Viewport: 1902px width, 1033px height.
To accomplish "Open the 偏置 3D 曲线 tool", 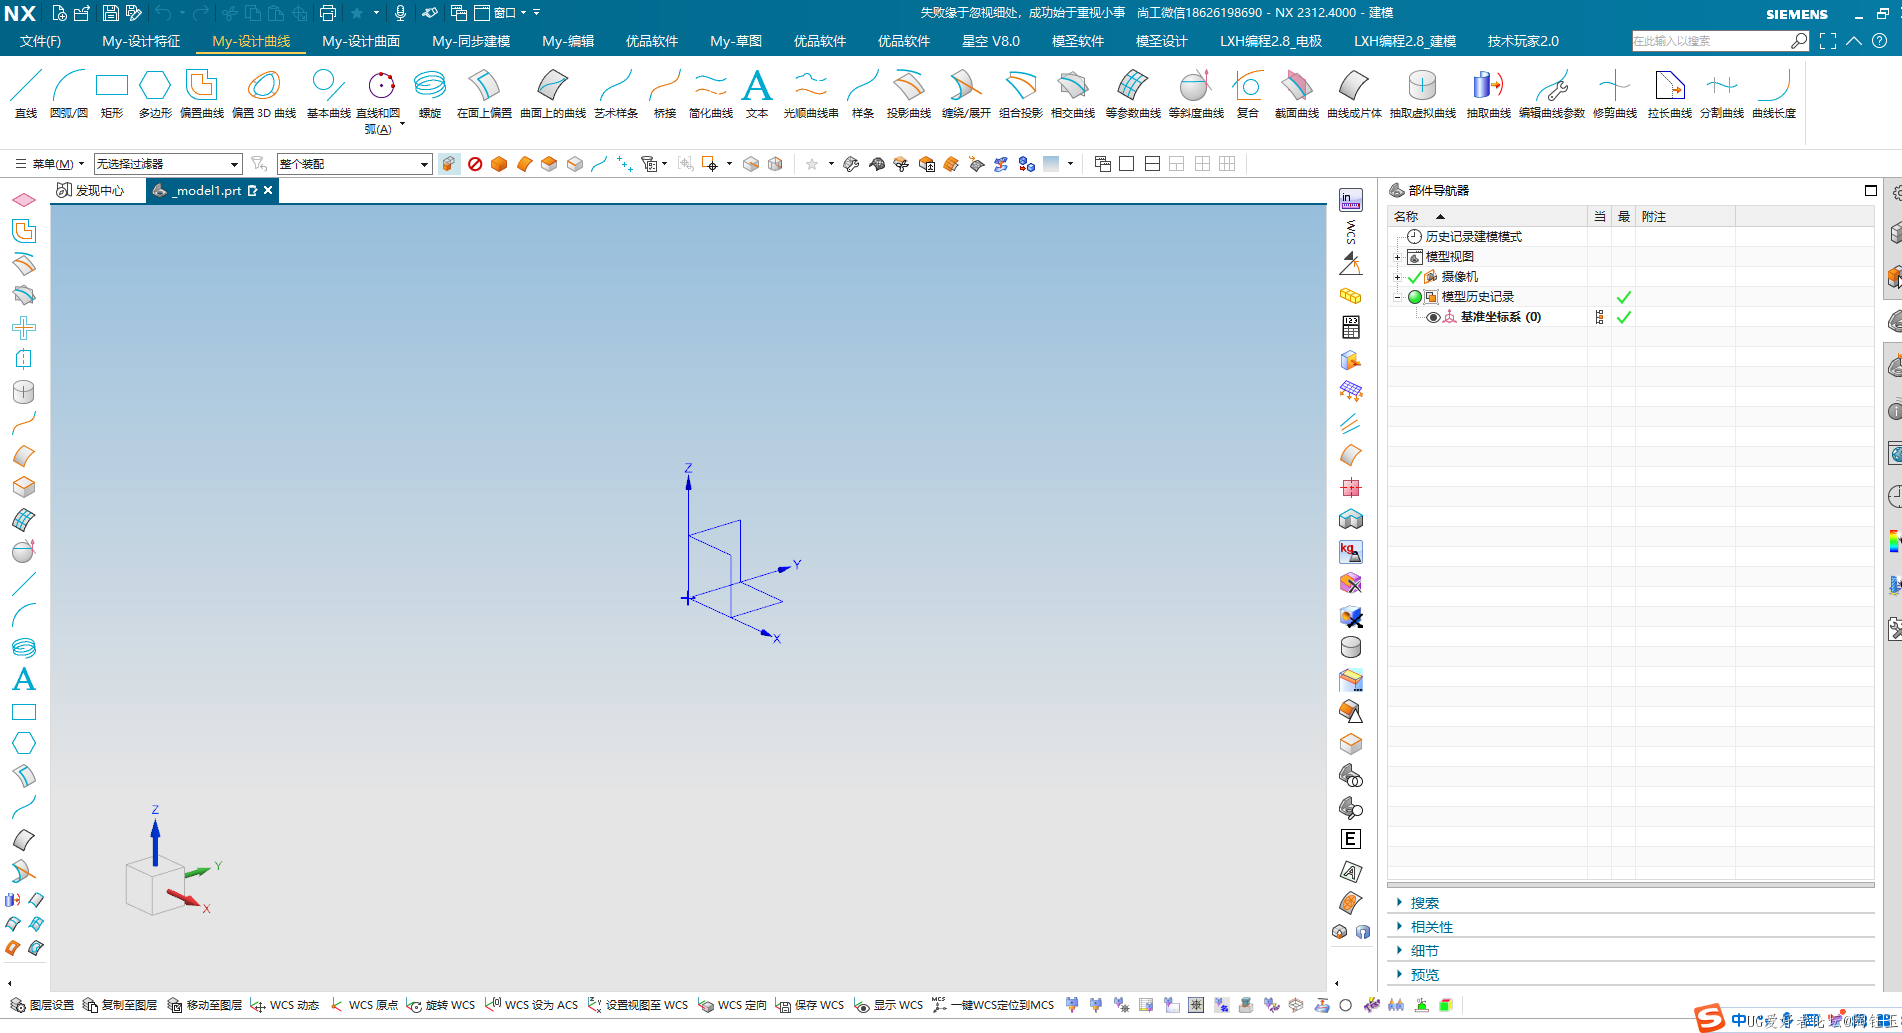I will click(x=264, y=94).
